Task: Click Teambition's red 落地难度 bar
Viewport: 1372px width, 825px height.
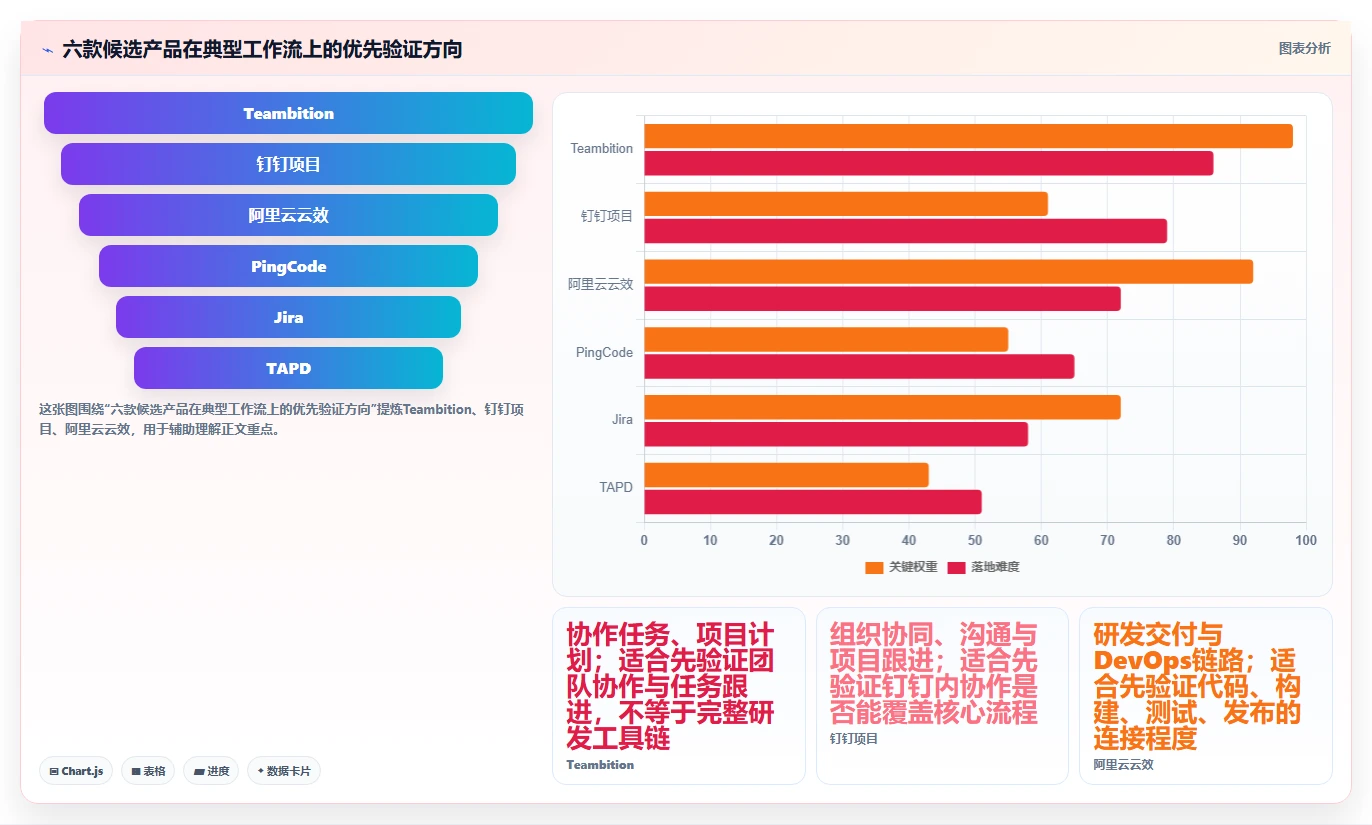Action: [x=928, y=163]
